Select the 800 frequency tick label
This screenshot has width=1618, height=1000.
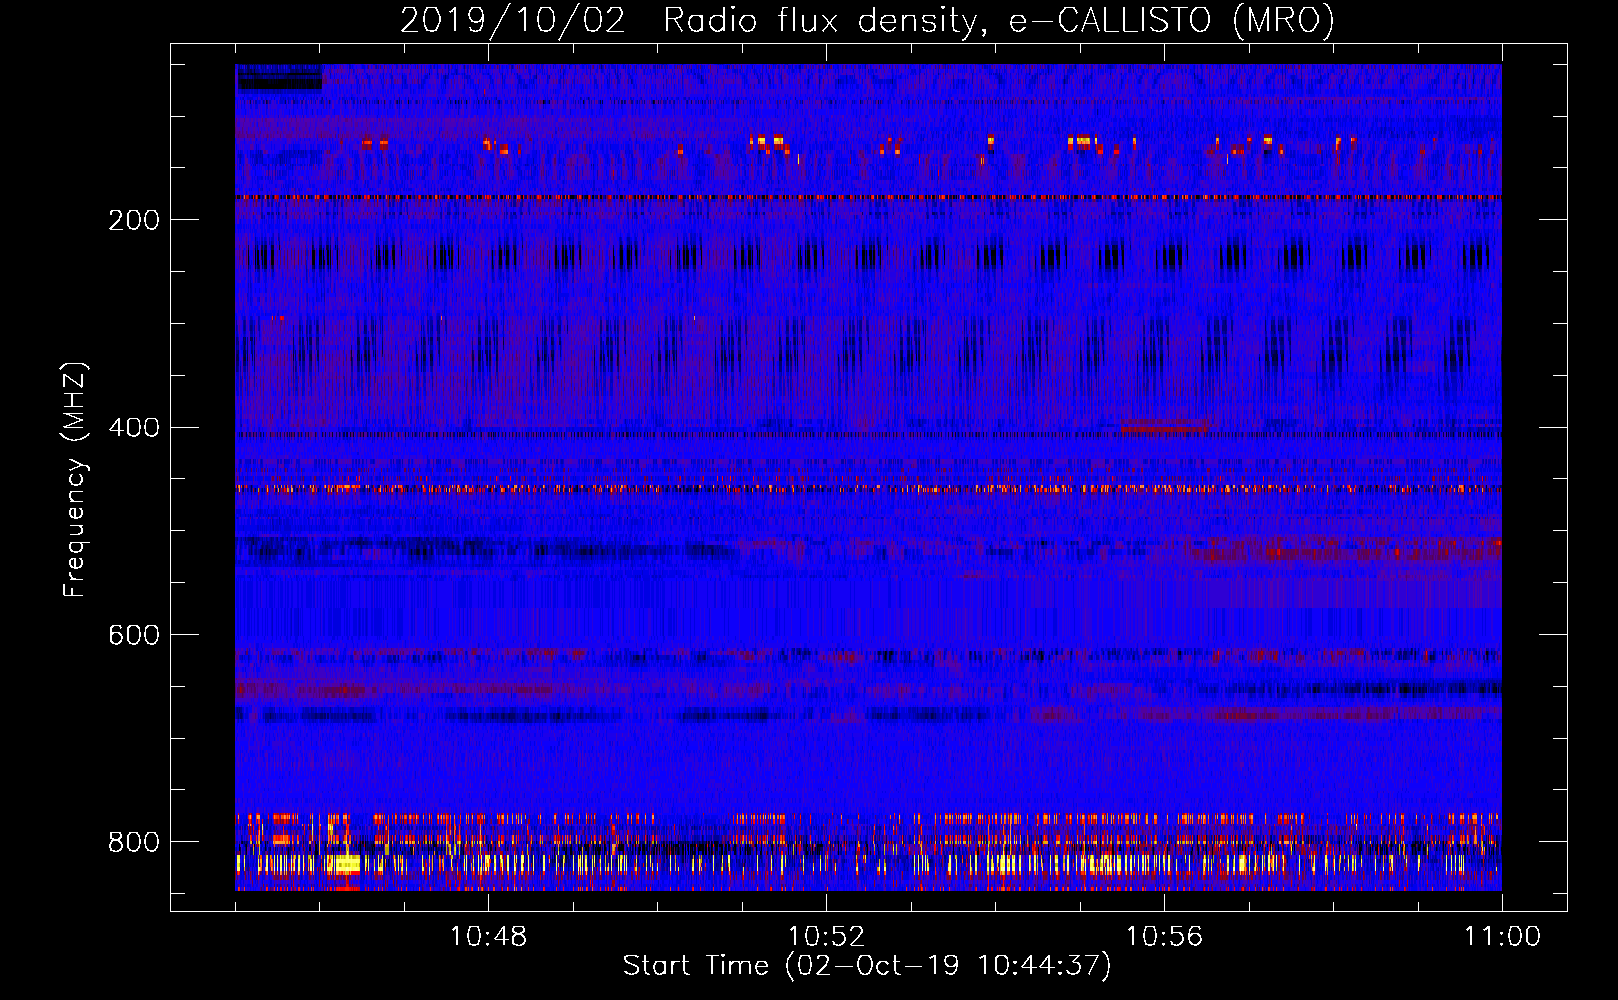click(134, 842)
